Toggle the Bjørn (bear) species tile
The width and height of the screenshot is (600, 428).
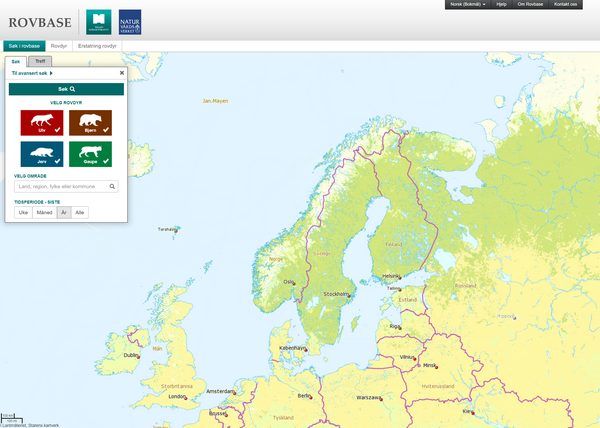click(x=90, y=123)
